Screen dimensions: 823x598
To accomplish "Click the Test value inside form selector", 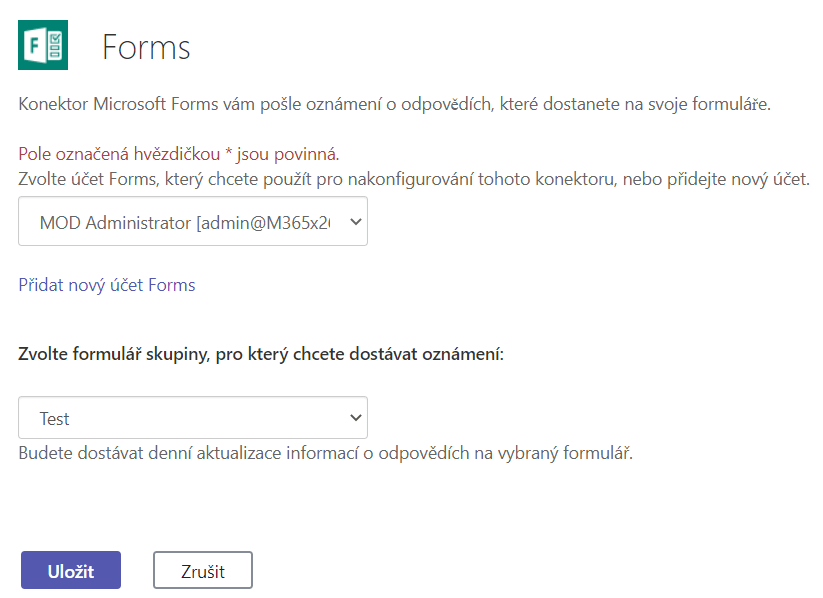I will pyautogui.click(x=55, y=419).
